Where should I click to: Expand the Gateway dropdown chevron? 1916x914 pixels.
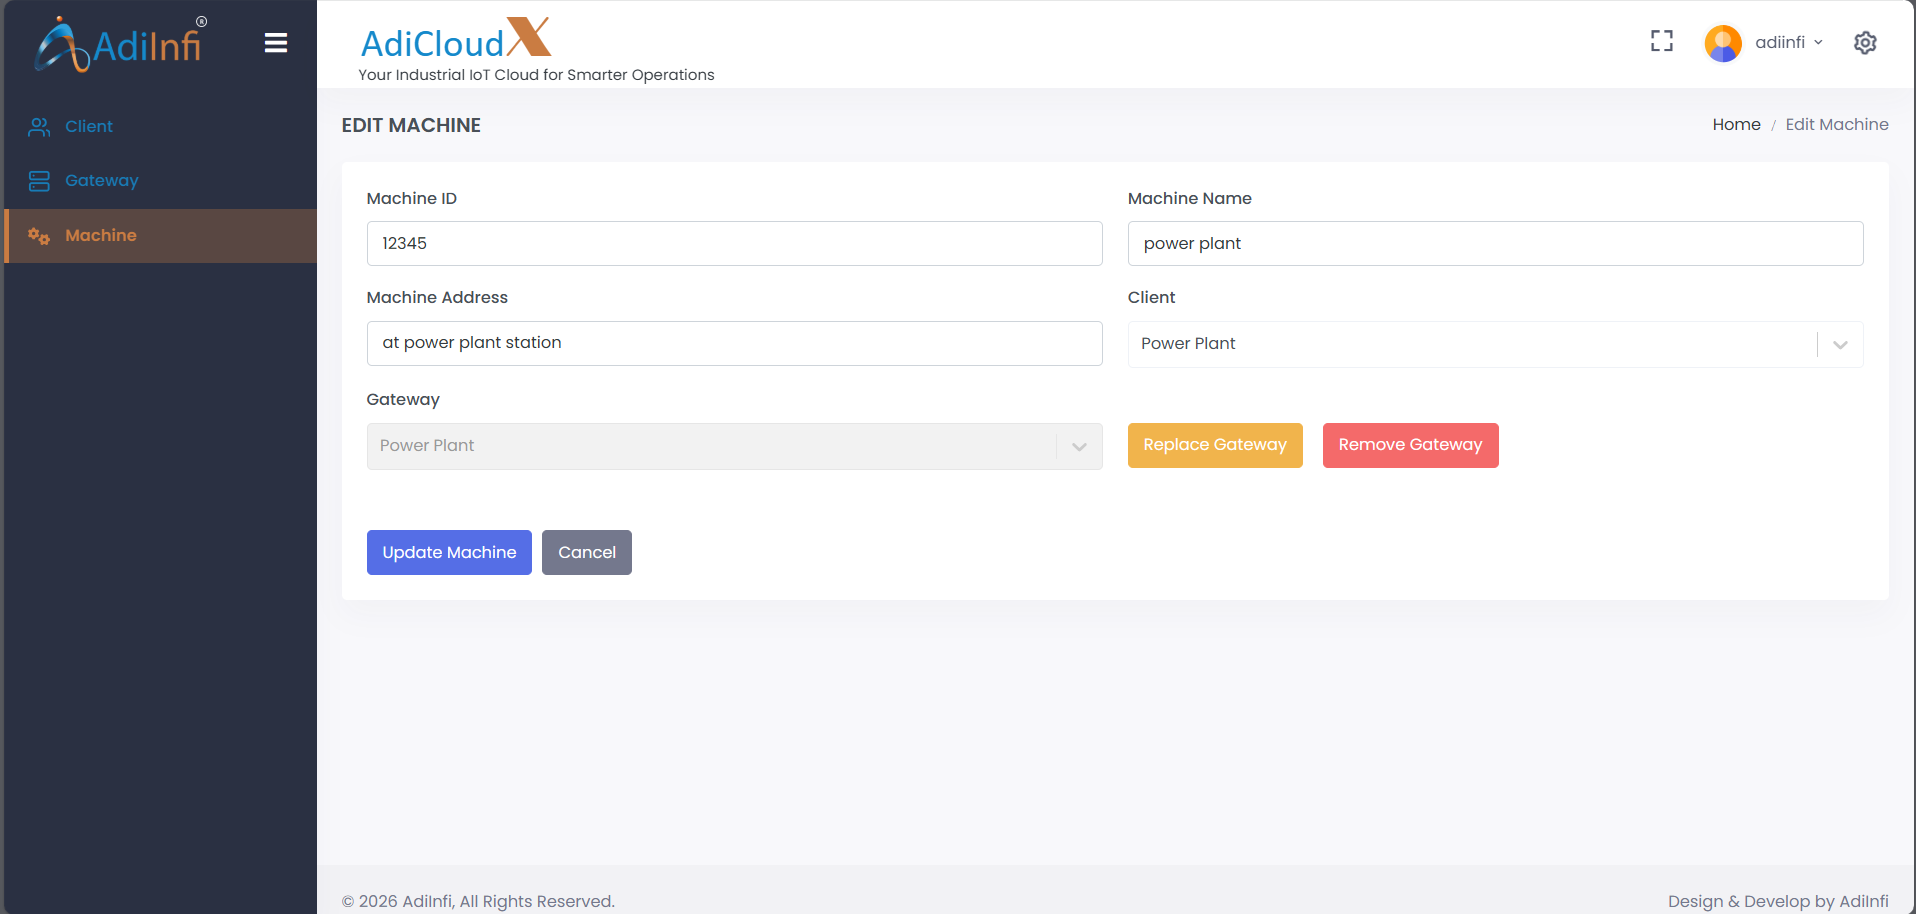pos(1078,447)
